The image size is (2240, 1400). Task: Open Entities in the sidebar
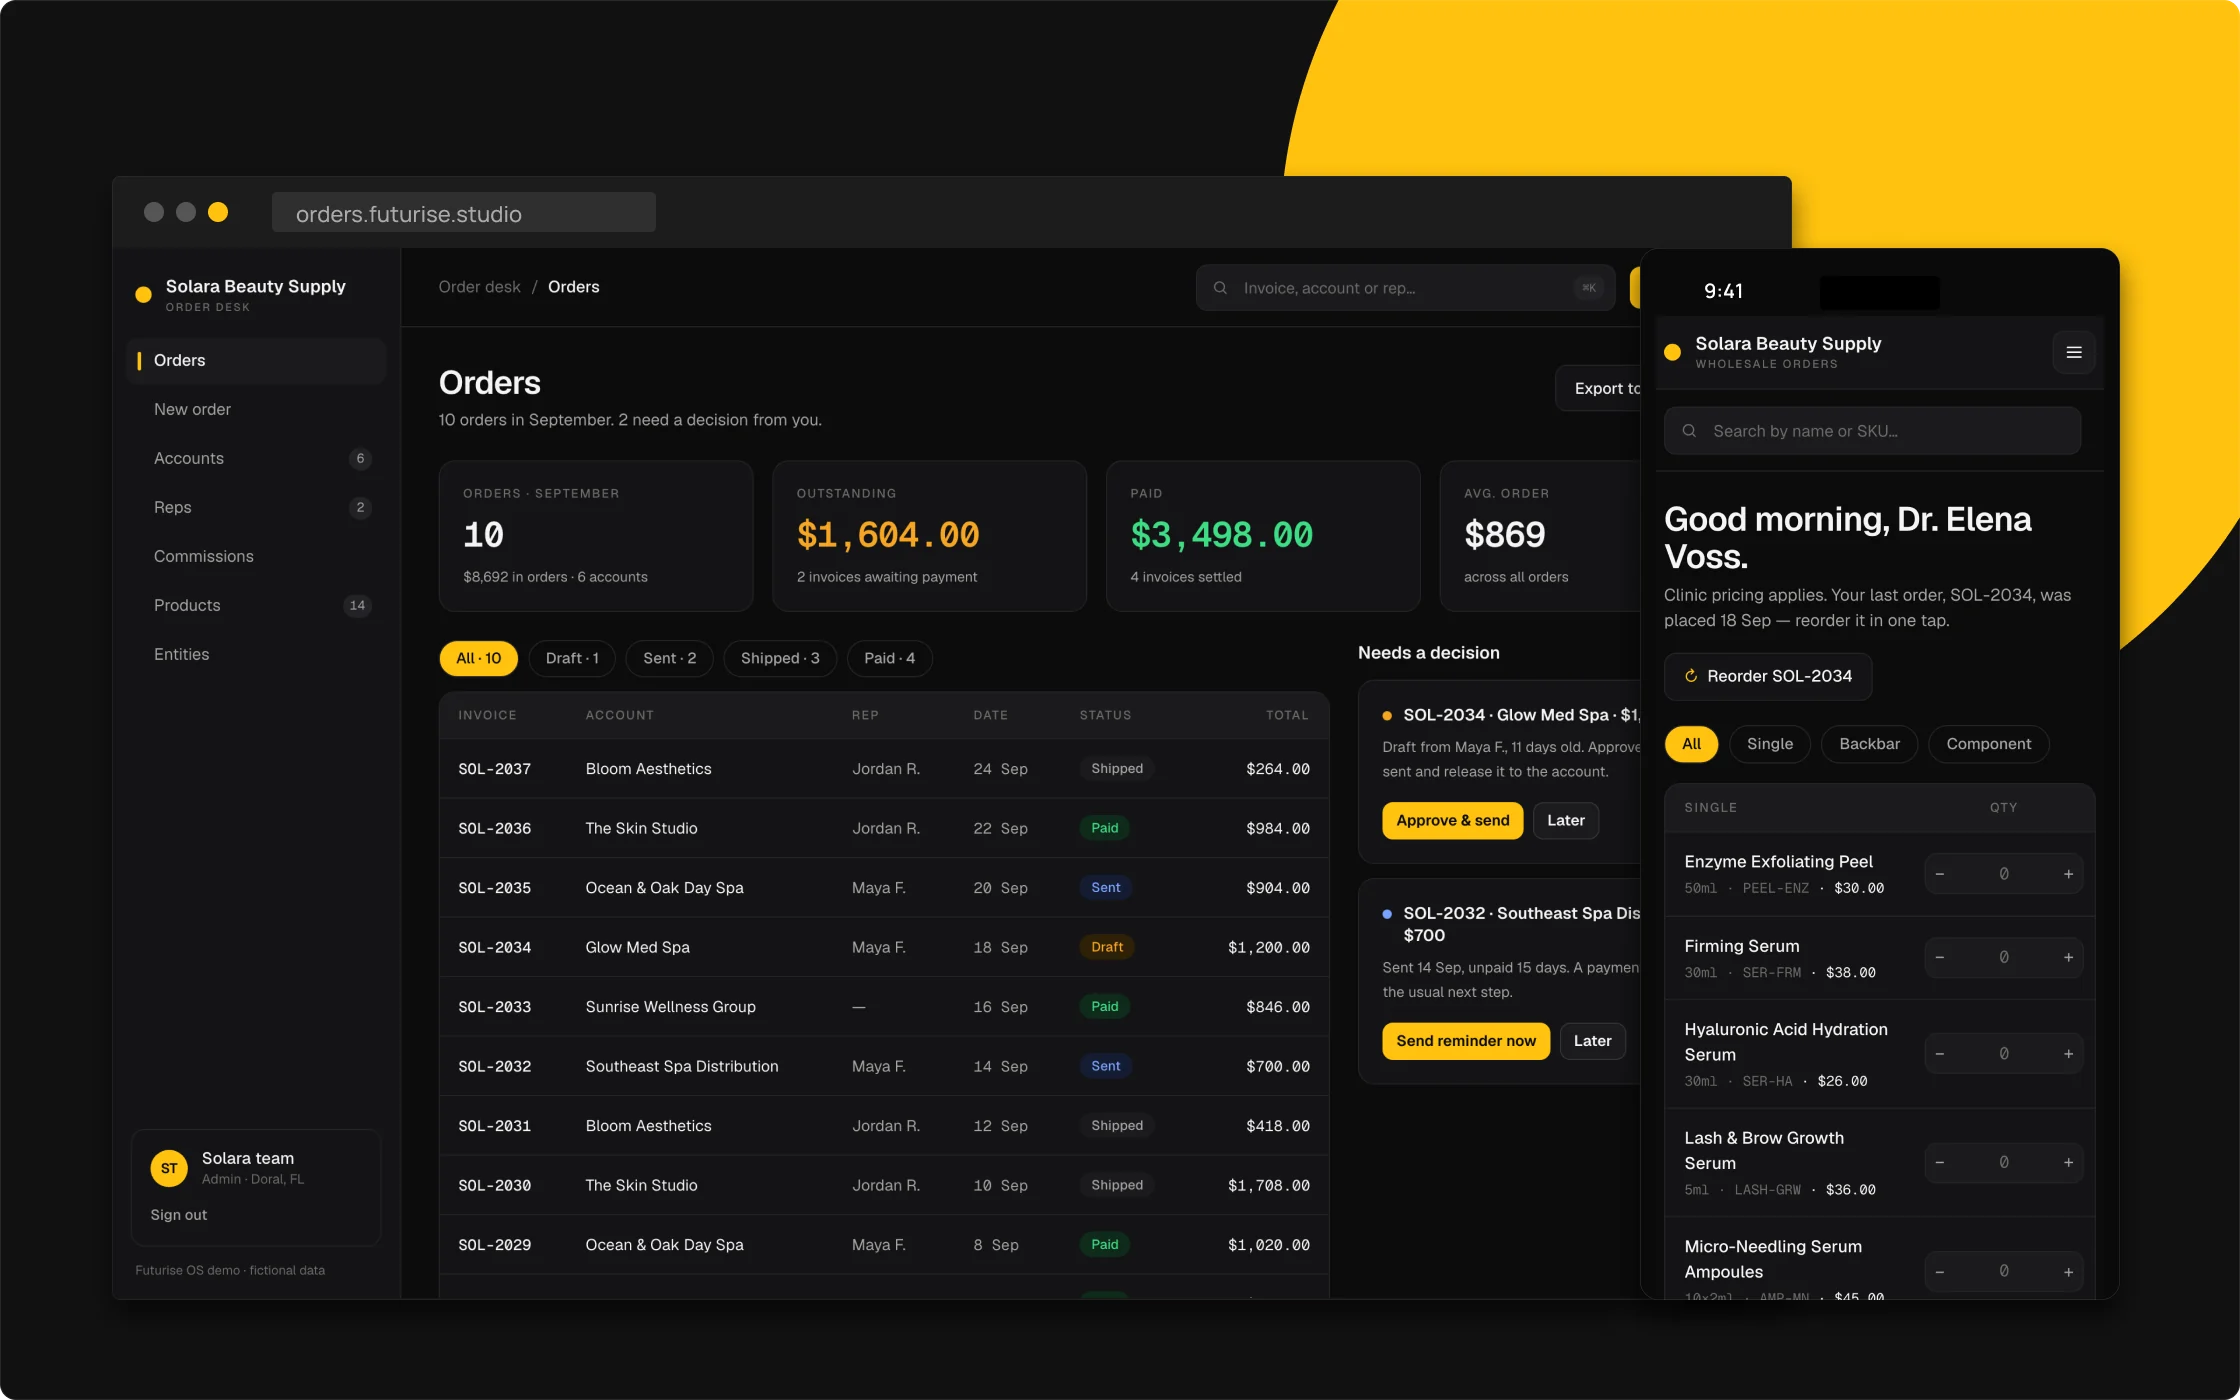257,654
